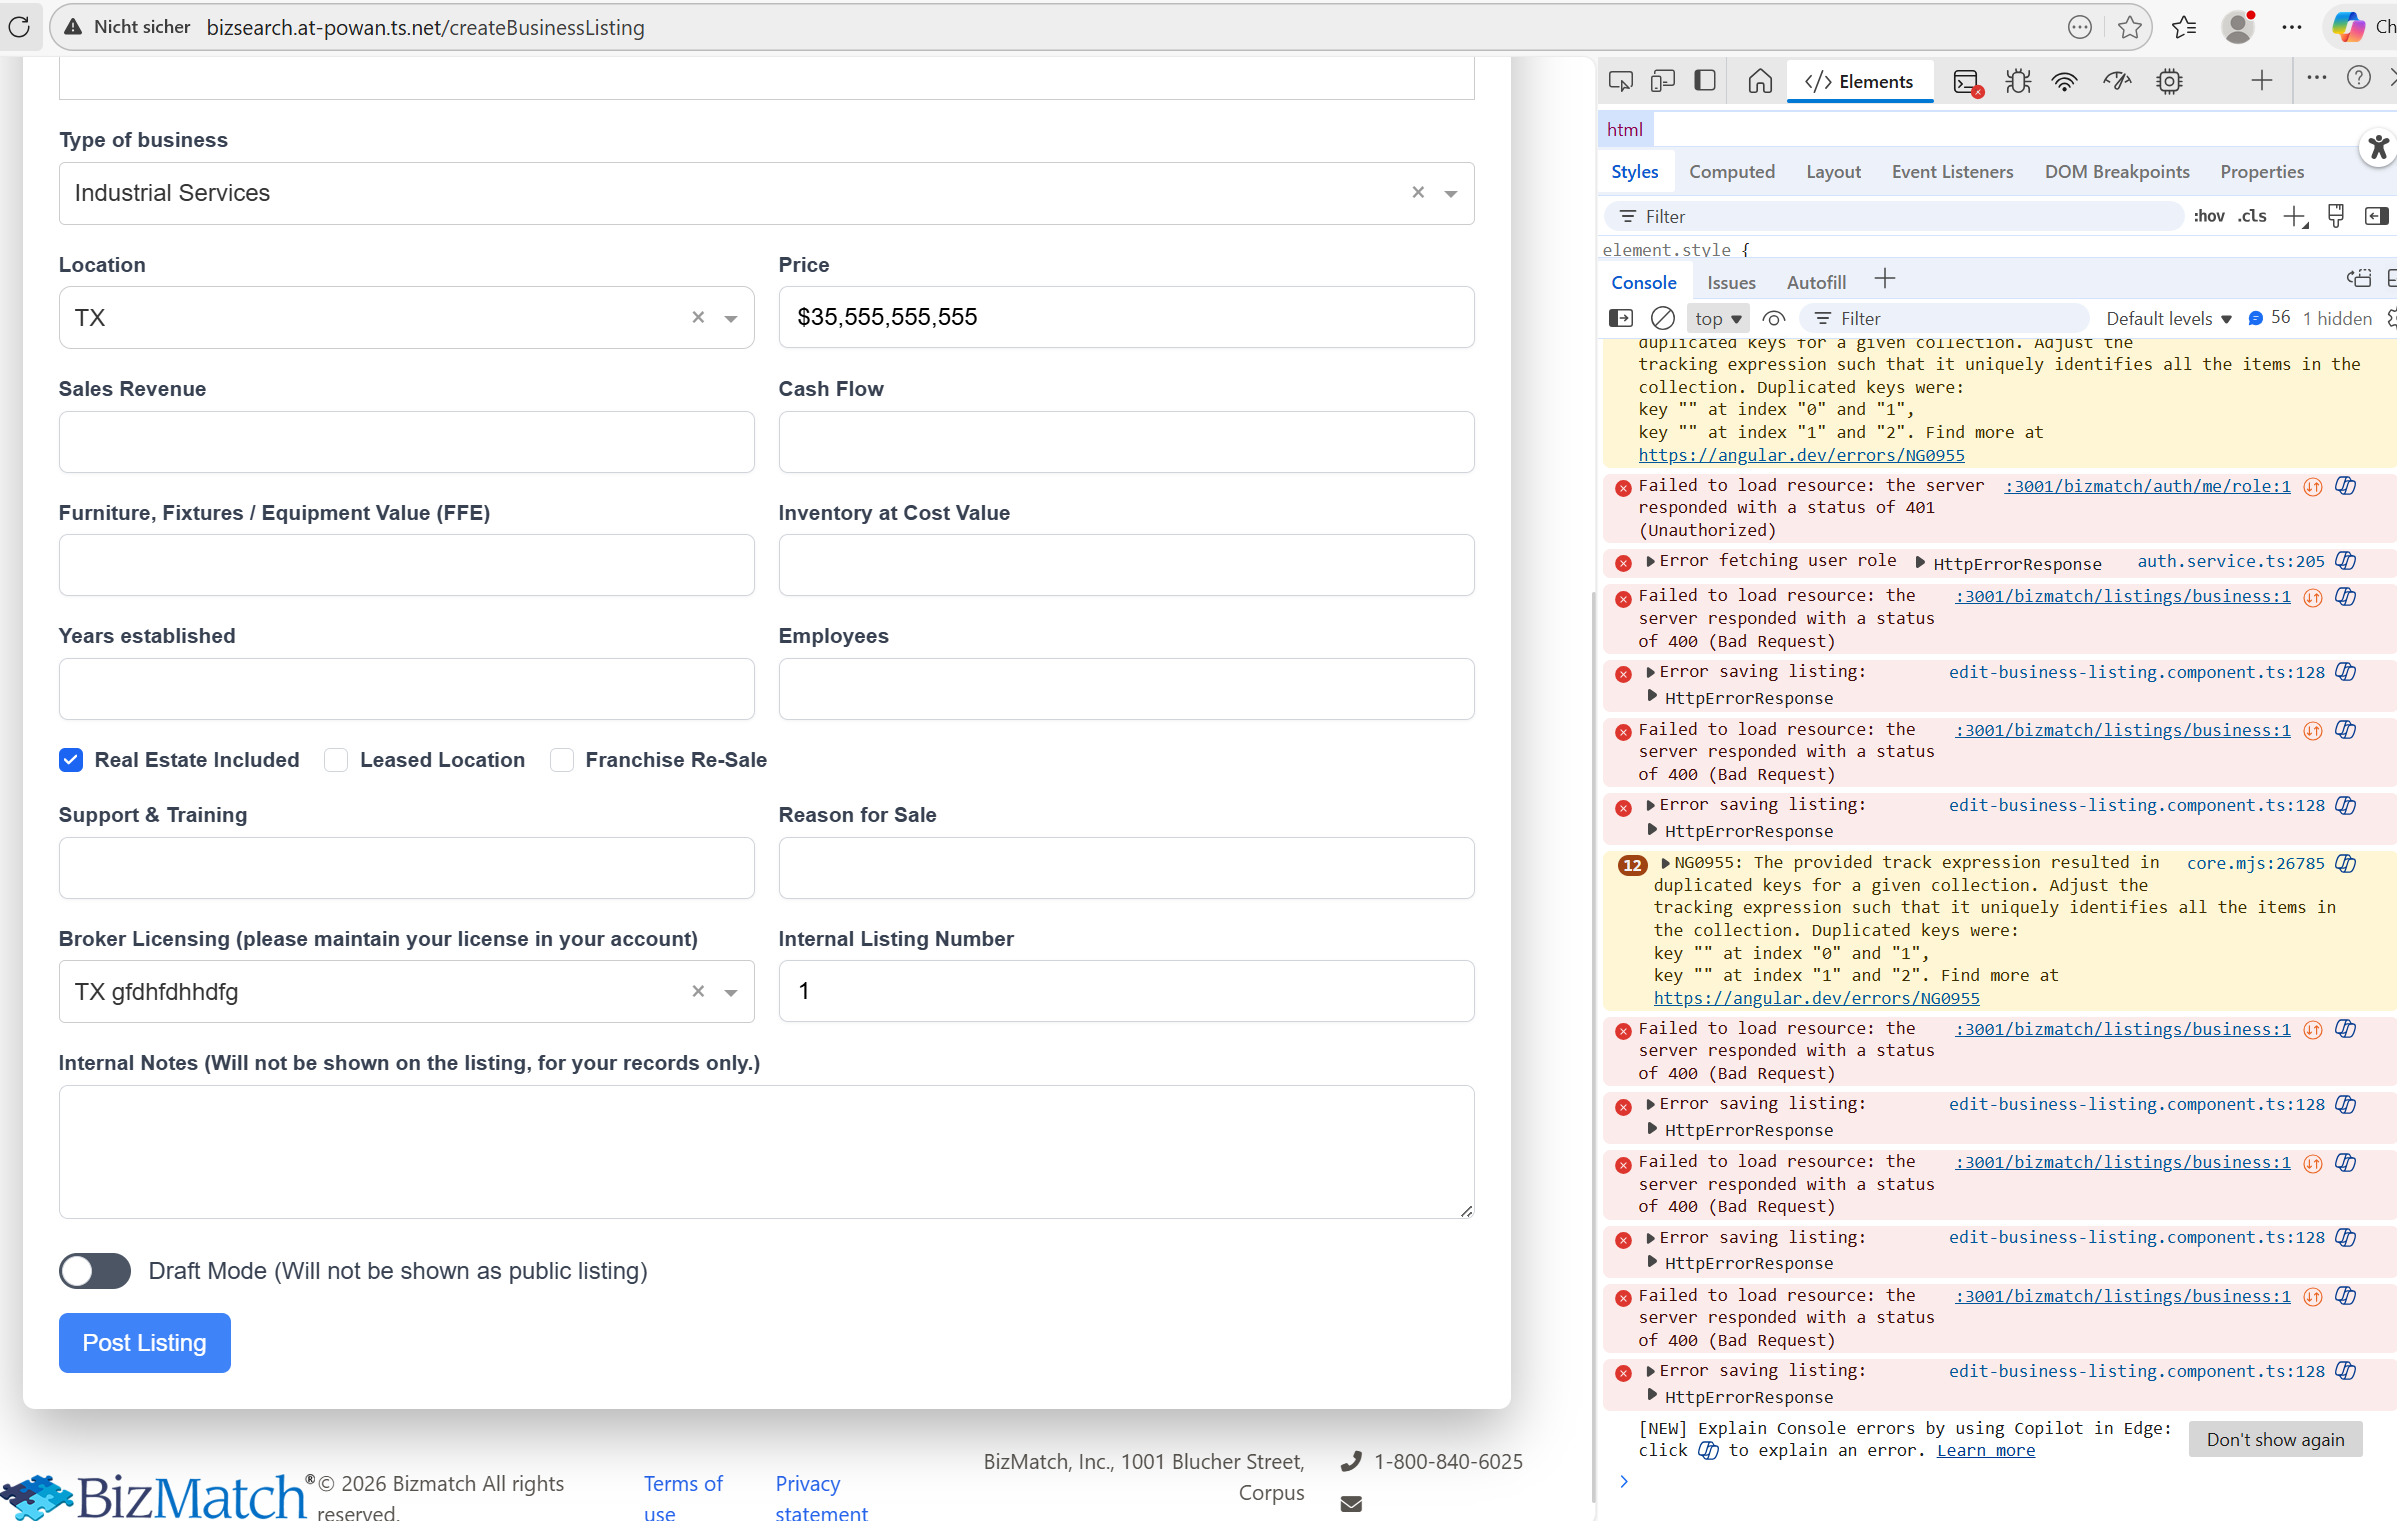Open the Type of business dropdown arrow
Image resolution: width=2397 pixels, height=1521 pixels.
tap(1450, 193)
